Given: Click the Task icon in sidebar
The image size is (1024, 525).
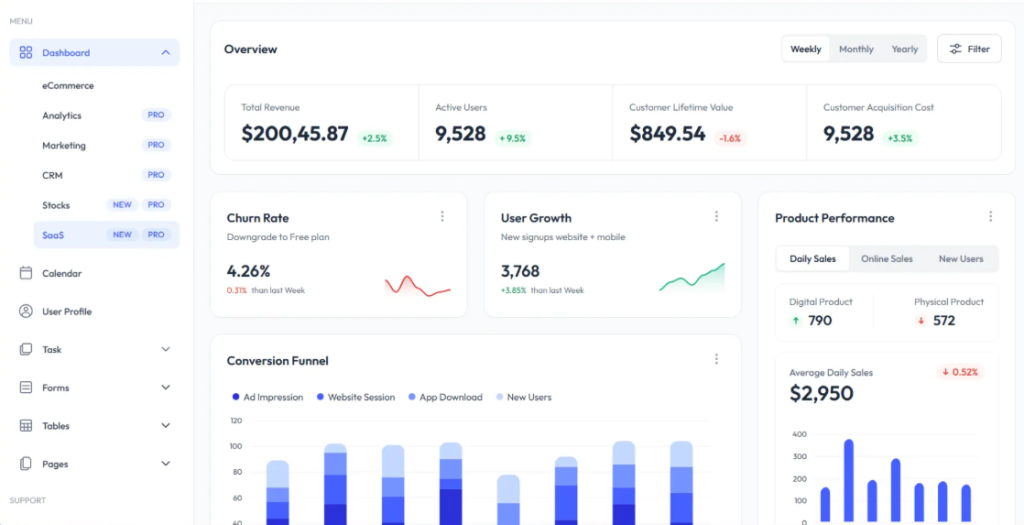Looking at the screenshot, I should click(25, 349).
